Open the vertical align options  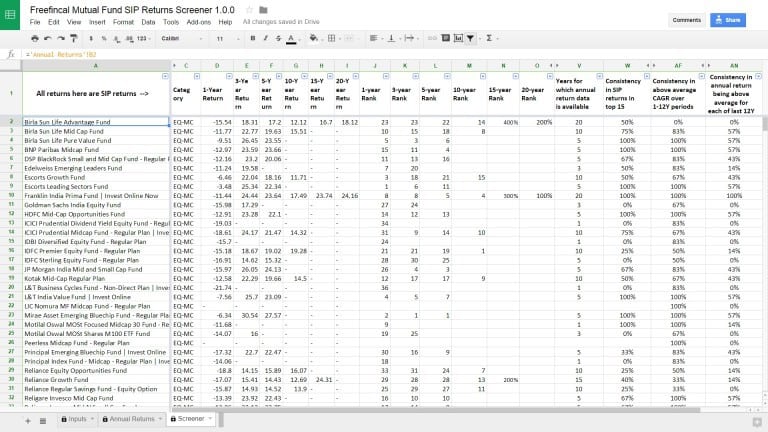point(392,38)
